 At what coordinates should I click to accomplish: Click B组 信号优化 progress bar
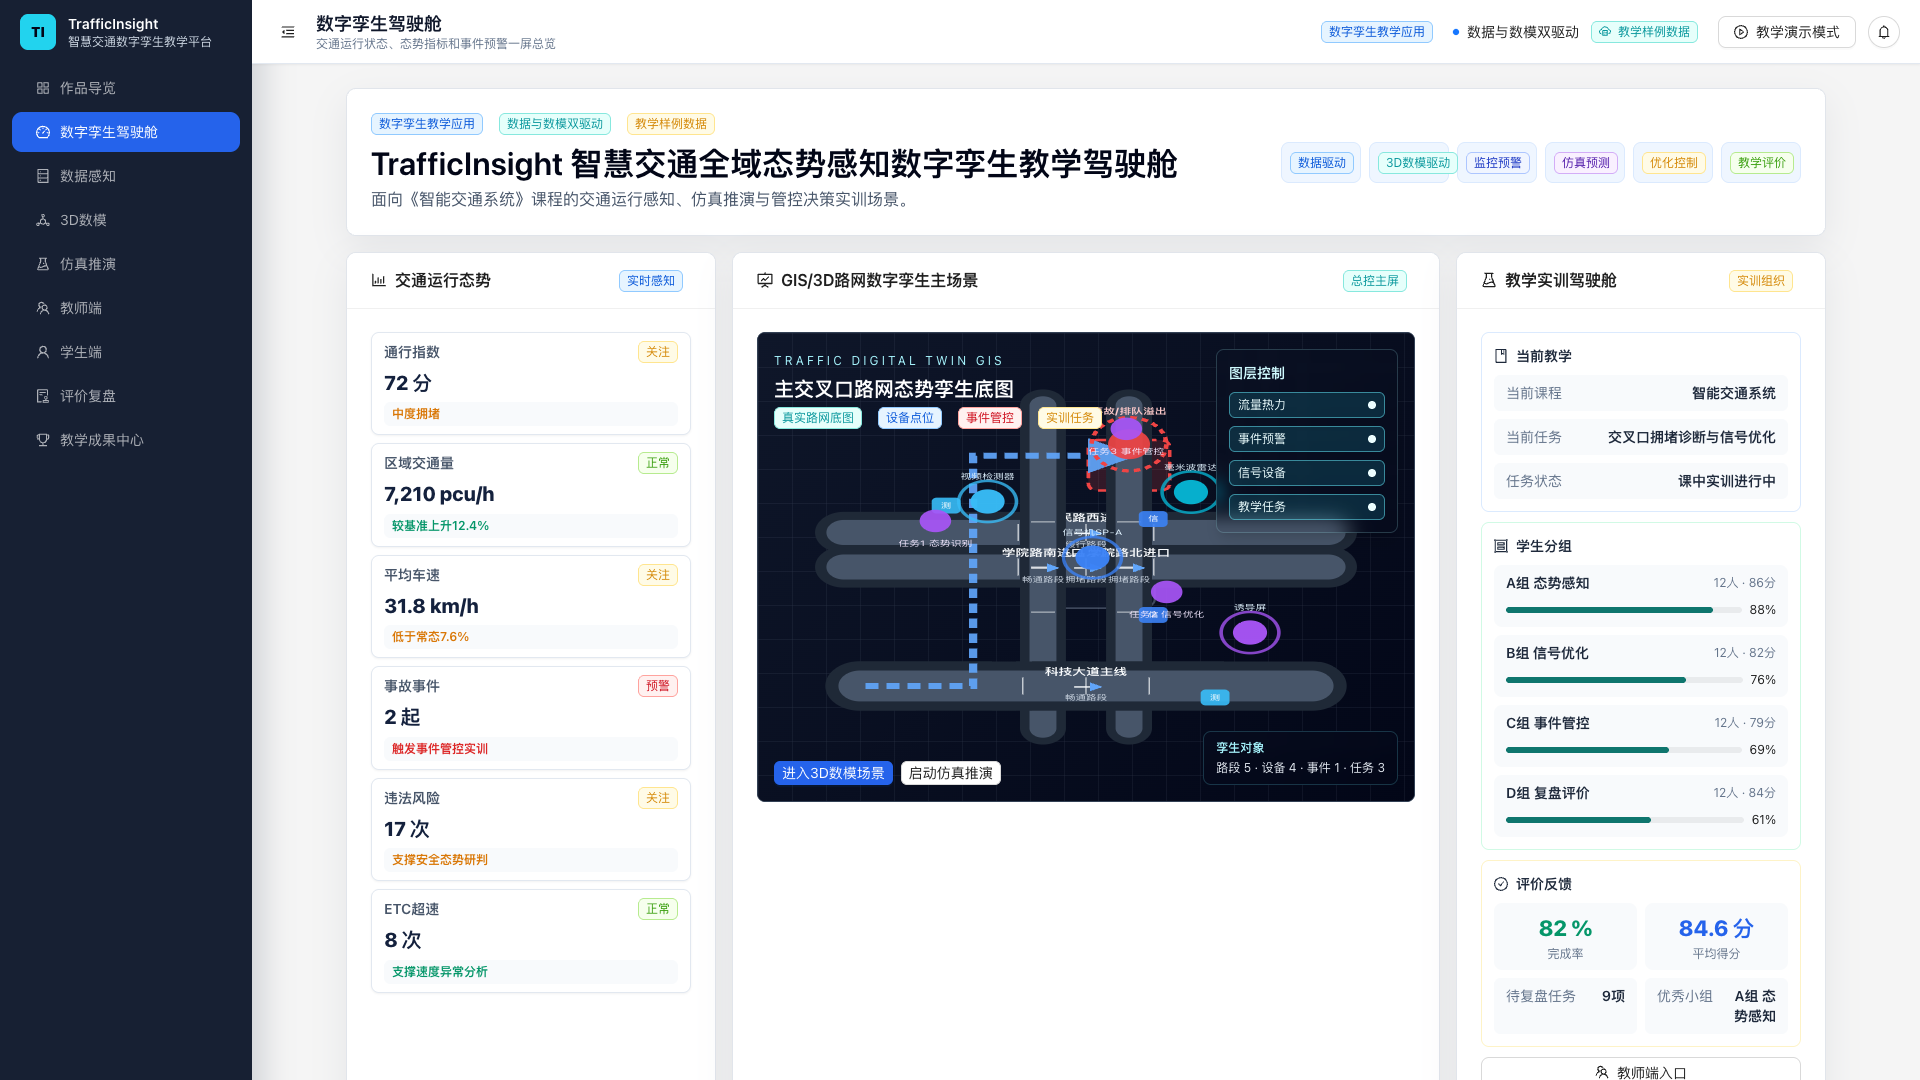click(1624, 680)
